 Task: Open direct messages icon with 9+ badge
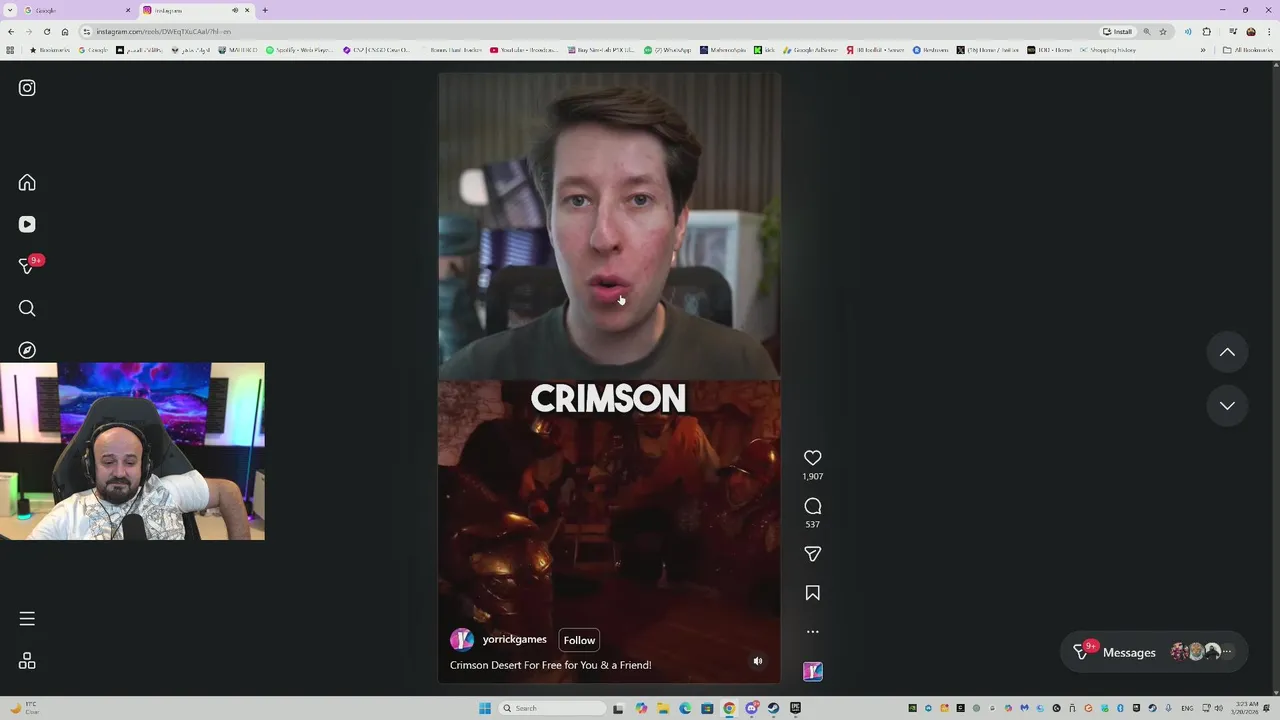click(27, 266)
